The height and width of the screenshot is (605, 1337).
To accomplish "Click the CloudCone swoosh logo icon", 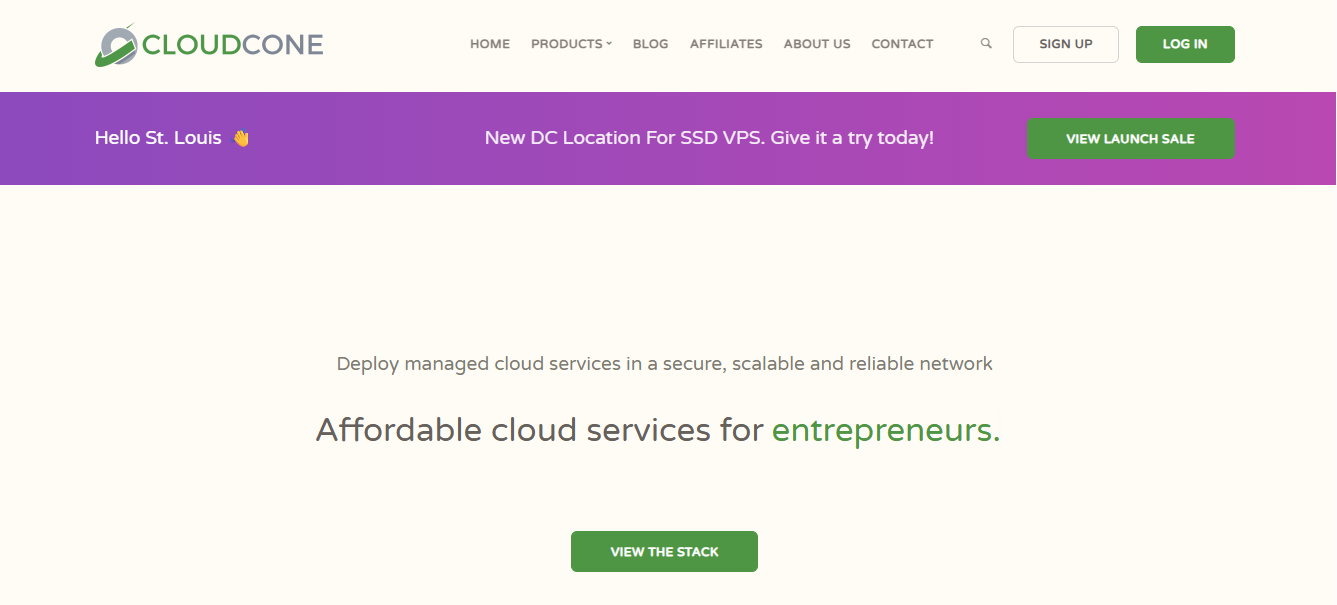I will [x=116, y=45].
